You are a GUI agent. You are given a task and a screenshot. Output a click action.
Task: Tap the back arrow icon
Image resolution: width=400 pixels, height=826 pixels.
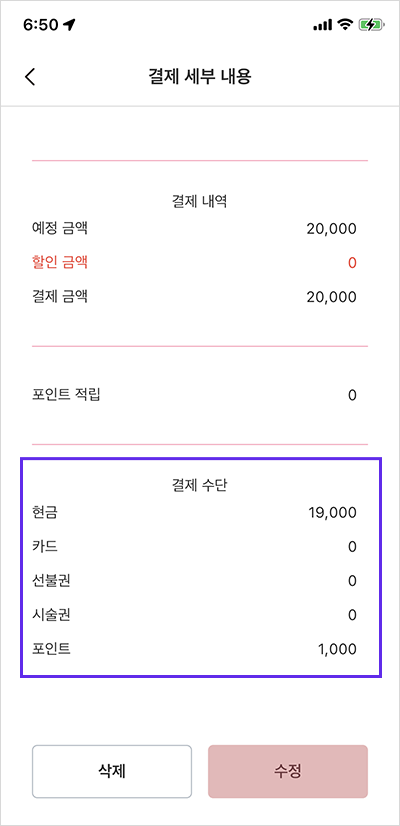[30, 76]
